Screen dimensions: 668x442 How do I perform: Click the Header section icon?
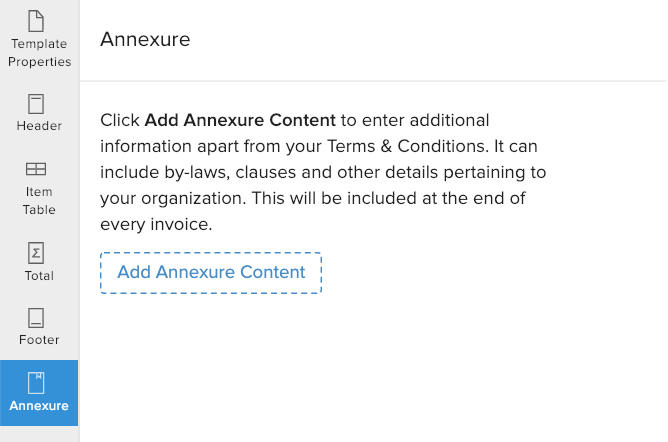pyautogui.click(x=38, y=103)
